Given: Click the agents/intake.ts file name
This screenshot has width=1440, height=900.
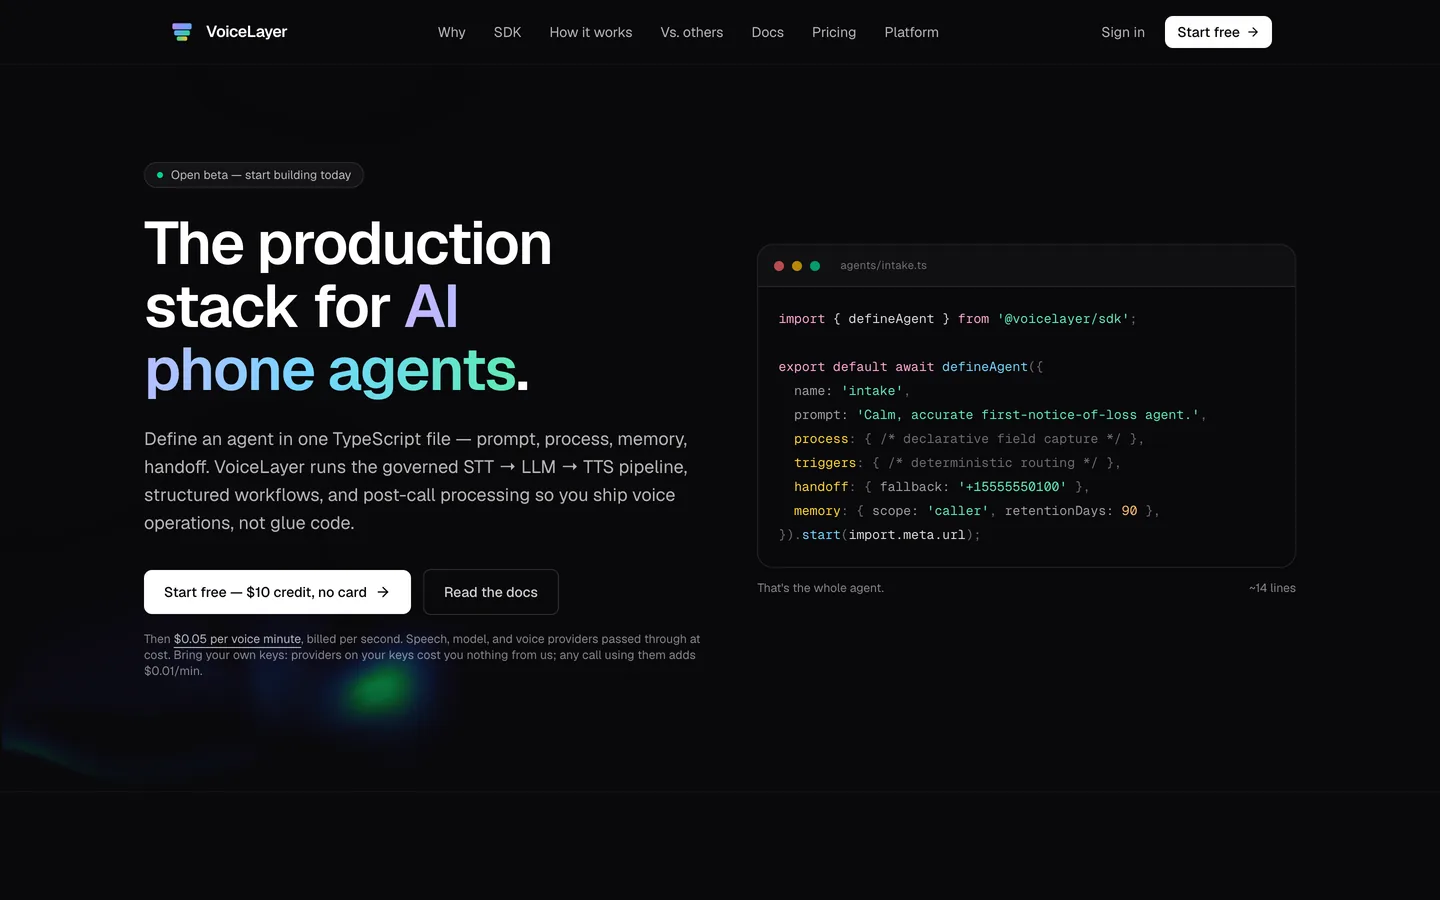Looking at the screenshot, I should (x=883, y=266).
